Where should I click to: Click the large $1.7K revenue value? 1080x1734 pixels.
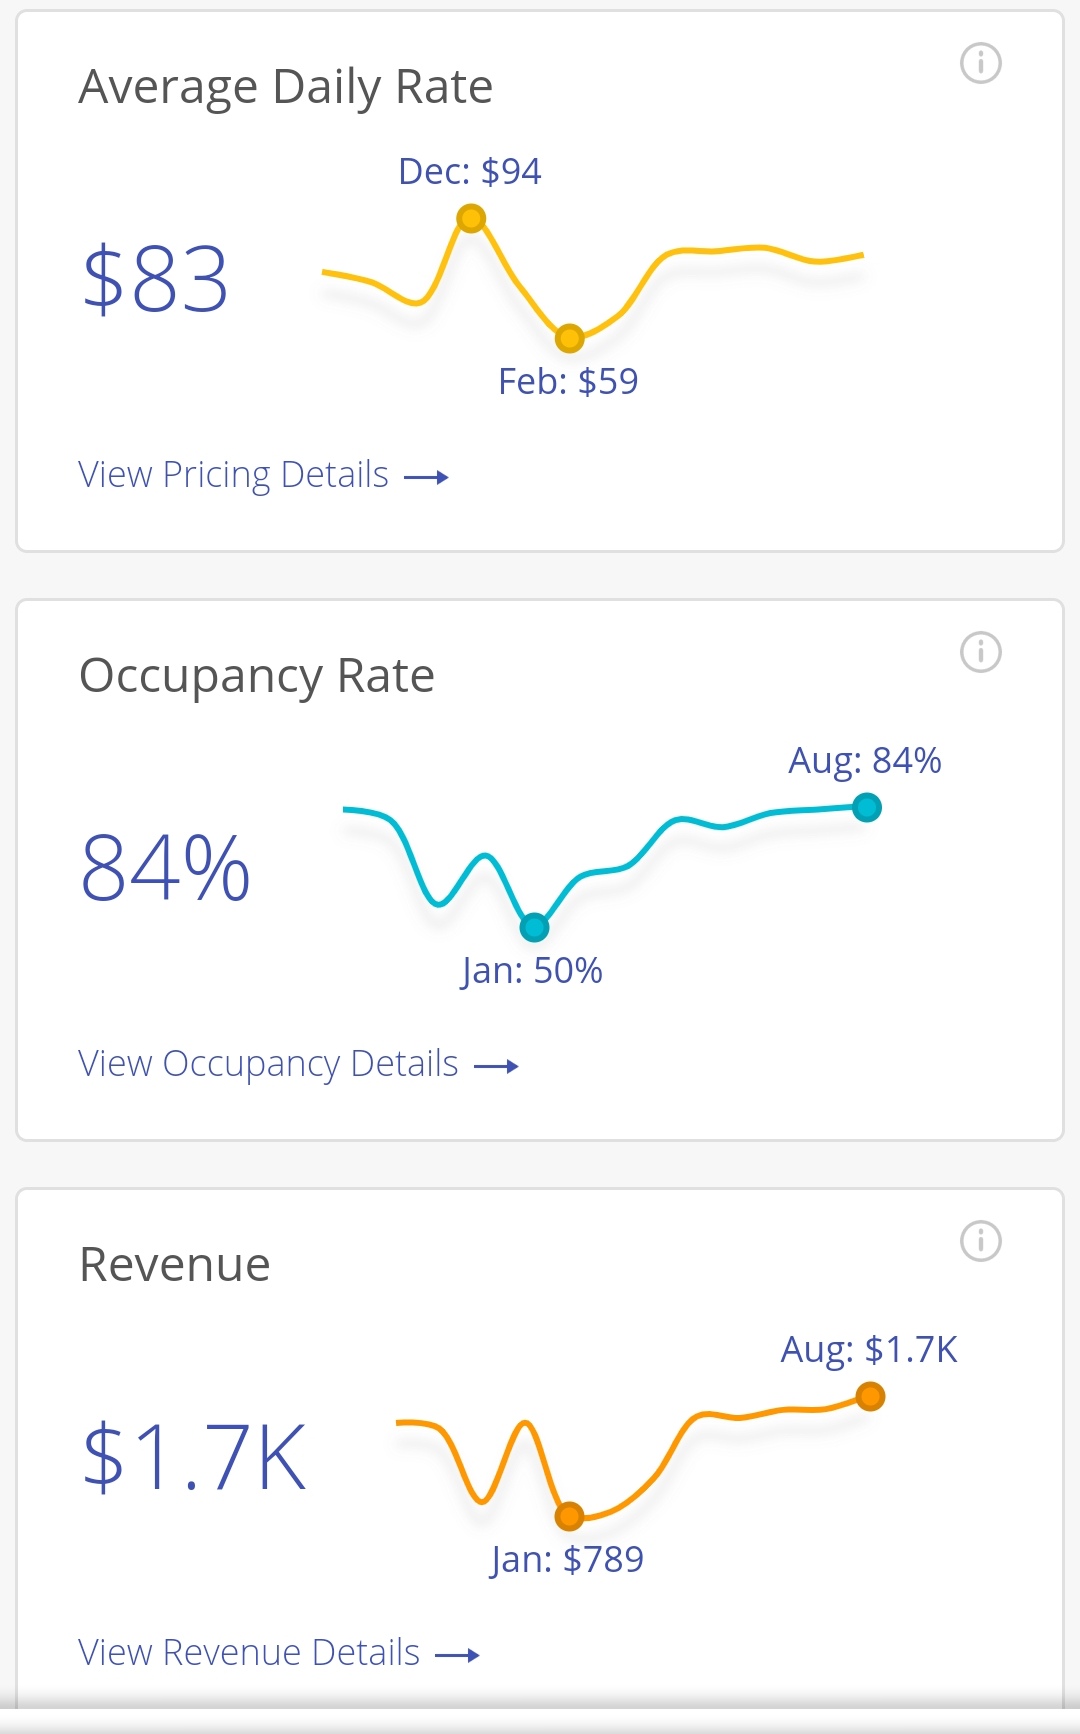coord(194,1457)
